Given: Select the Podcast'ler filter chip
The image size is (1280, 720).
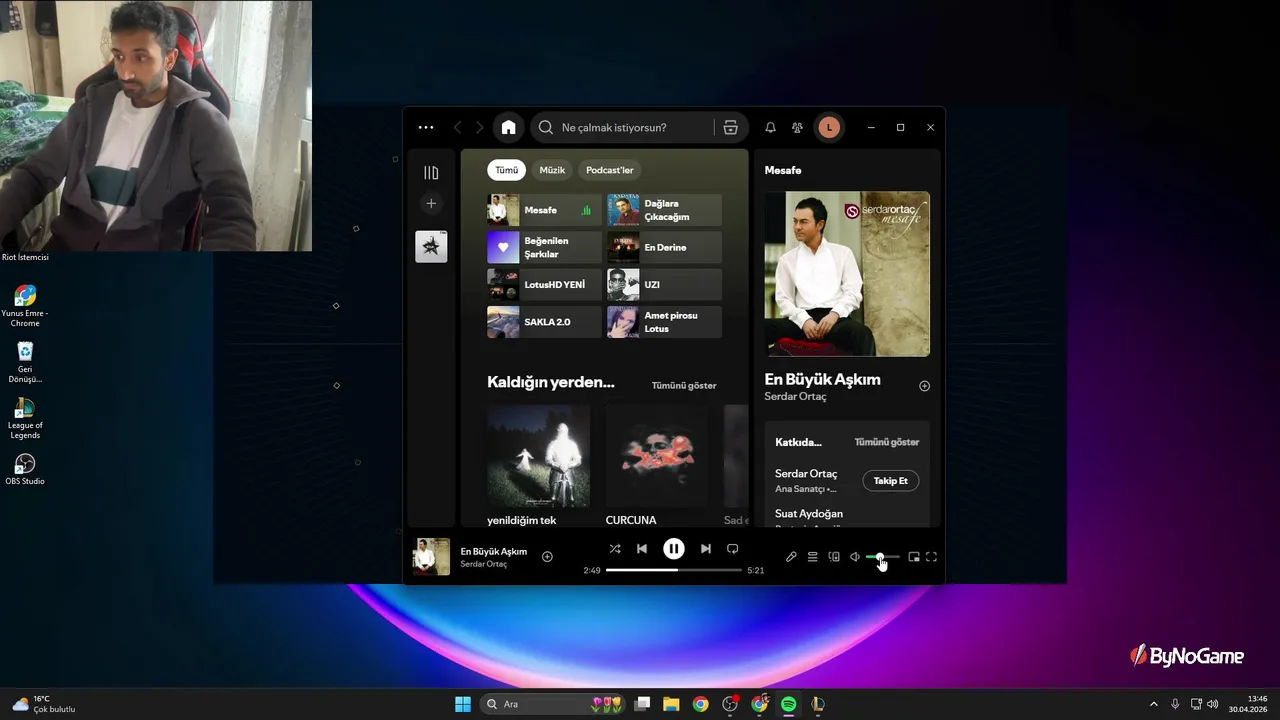Looking at the screenshot, I should coord(609,170).
